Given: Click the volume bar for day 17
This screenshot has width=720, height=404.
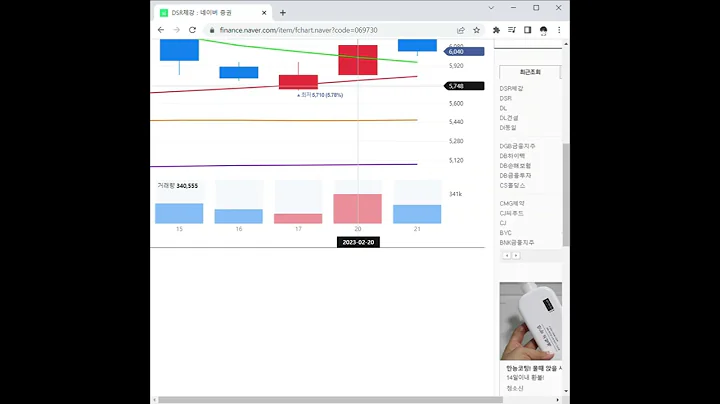Looking at the screenshot, I should point(298,219).
